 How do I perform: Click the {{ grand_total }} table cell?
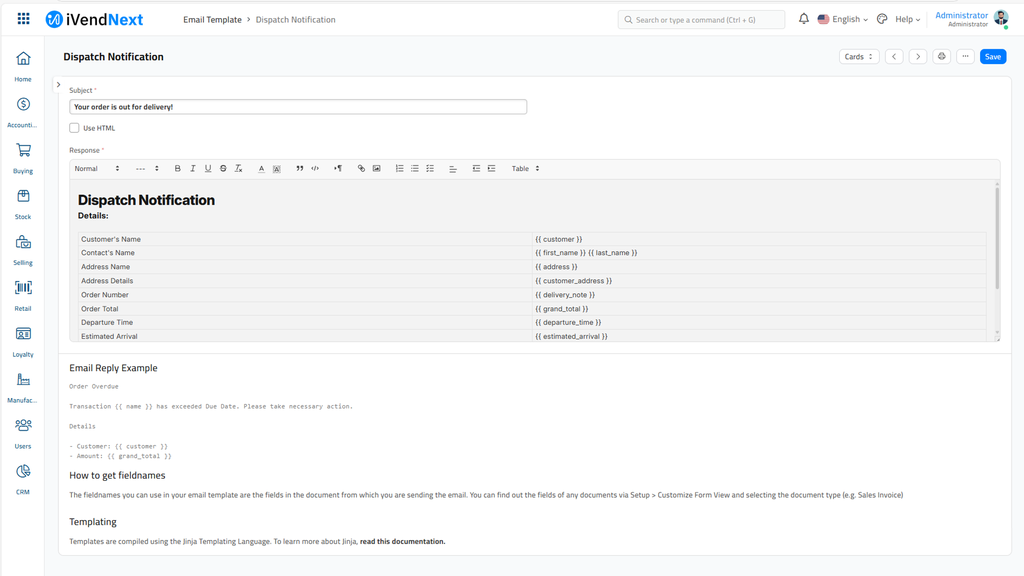click(759, 309)
